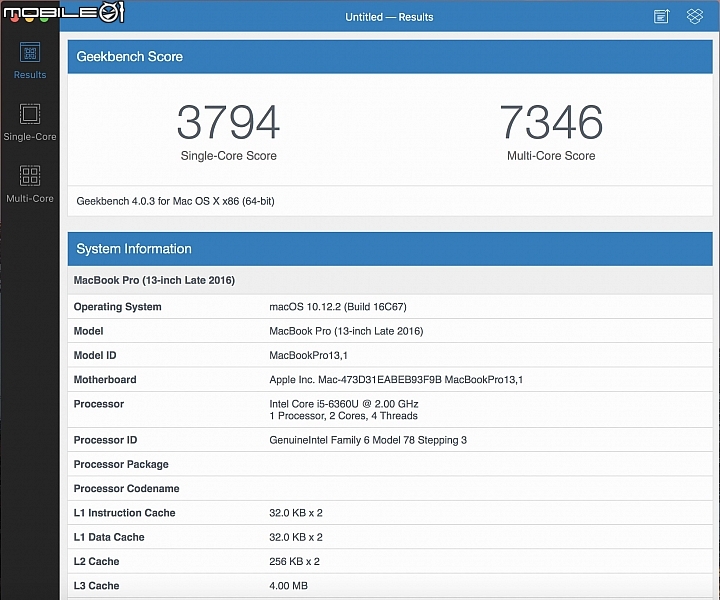The image size is (720, 600).
Task: Click the Processor row label
Action: pos(99,404)
